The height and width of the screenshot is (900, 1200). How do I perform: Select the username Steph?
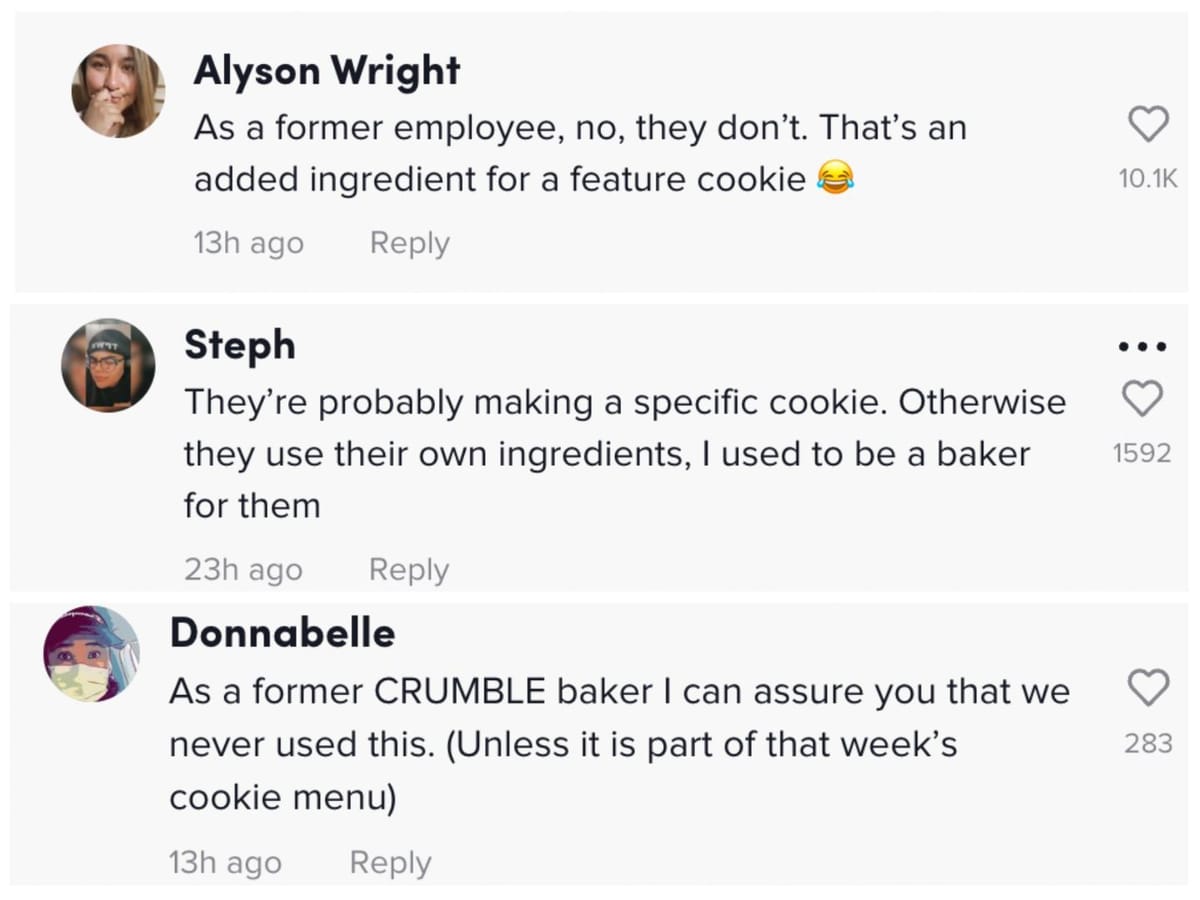240,344
